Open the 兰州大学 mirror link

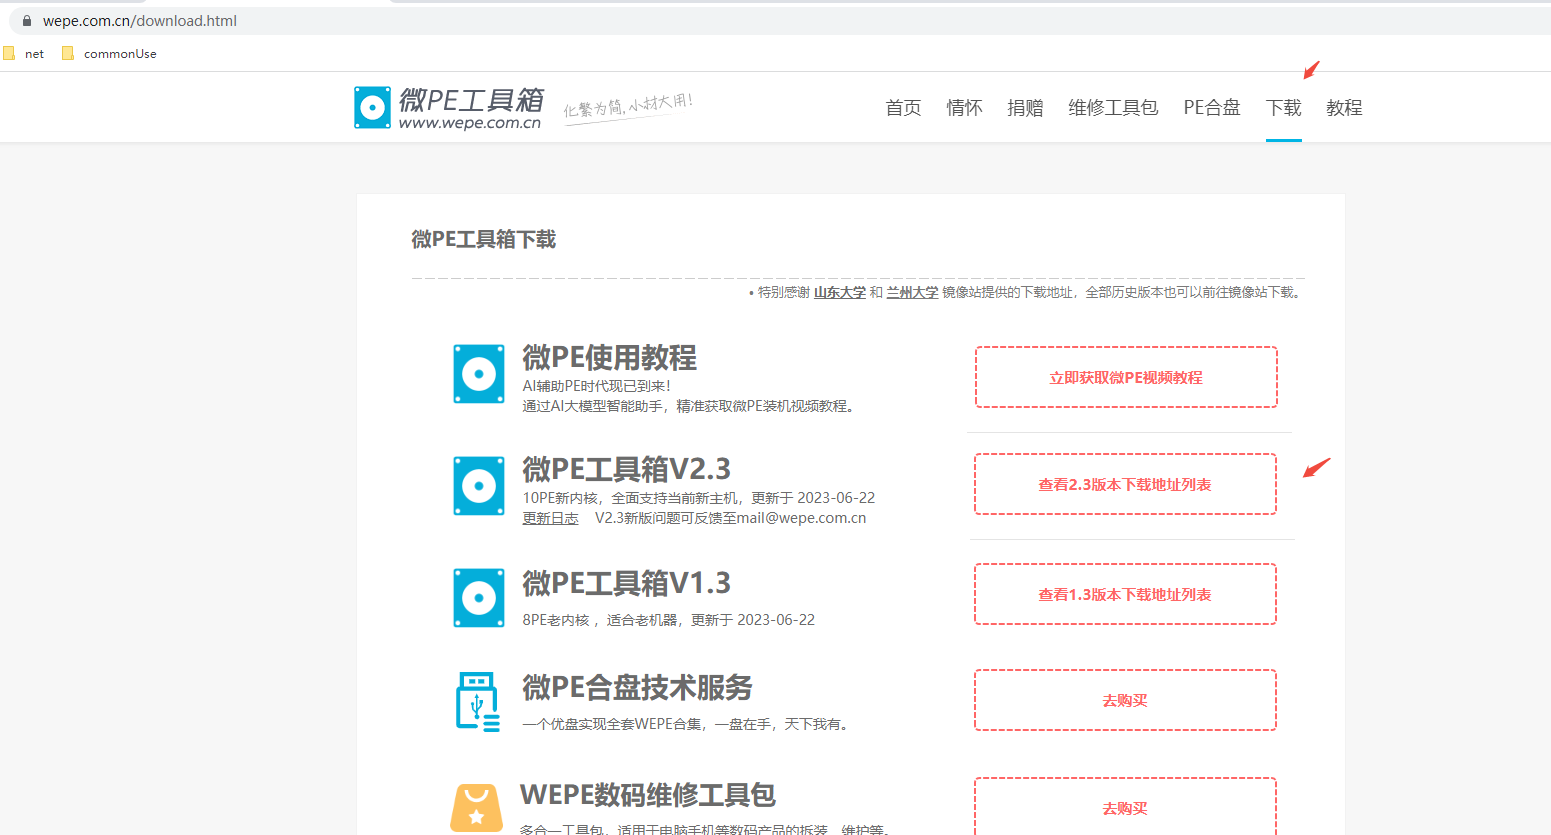point(912,292)
